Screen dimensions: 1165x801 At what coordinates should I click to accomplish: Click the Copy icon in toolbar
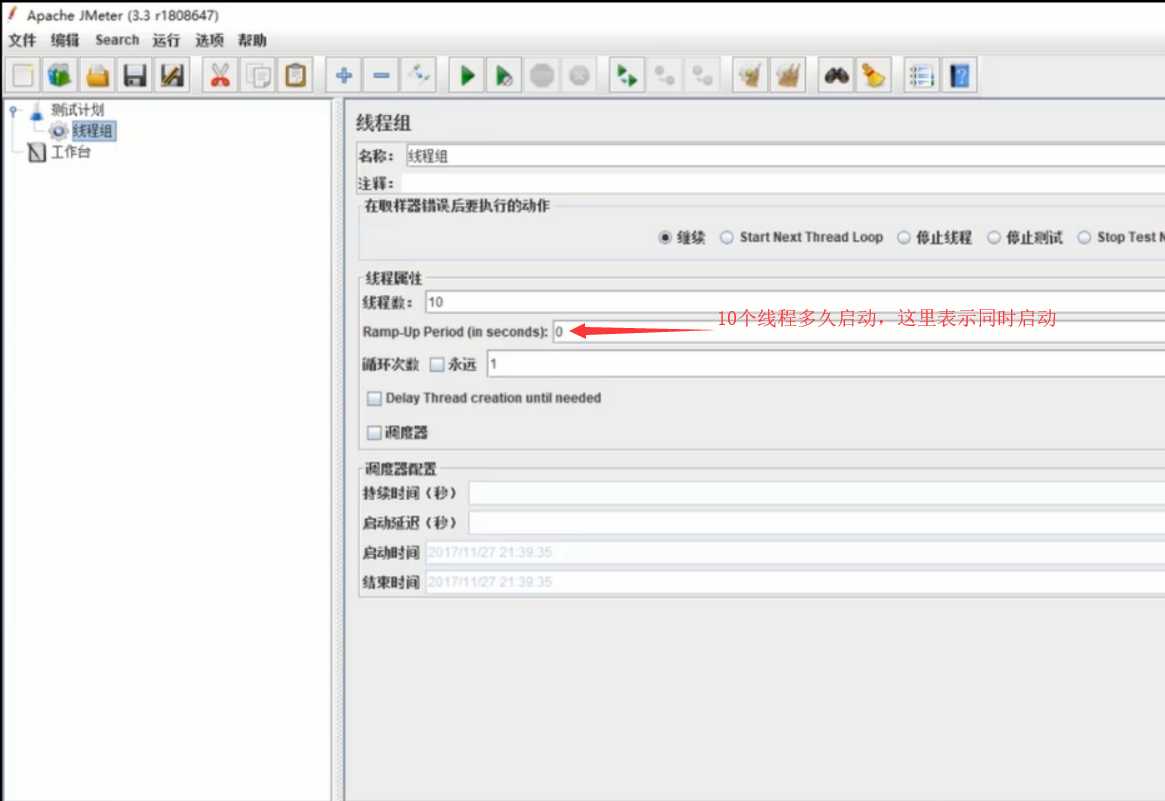pyautogui.click(x=258, y=75)
